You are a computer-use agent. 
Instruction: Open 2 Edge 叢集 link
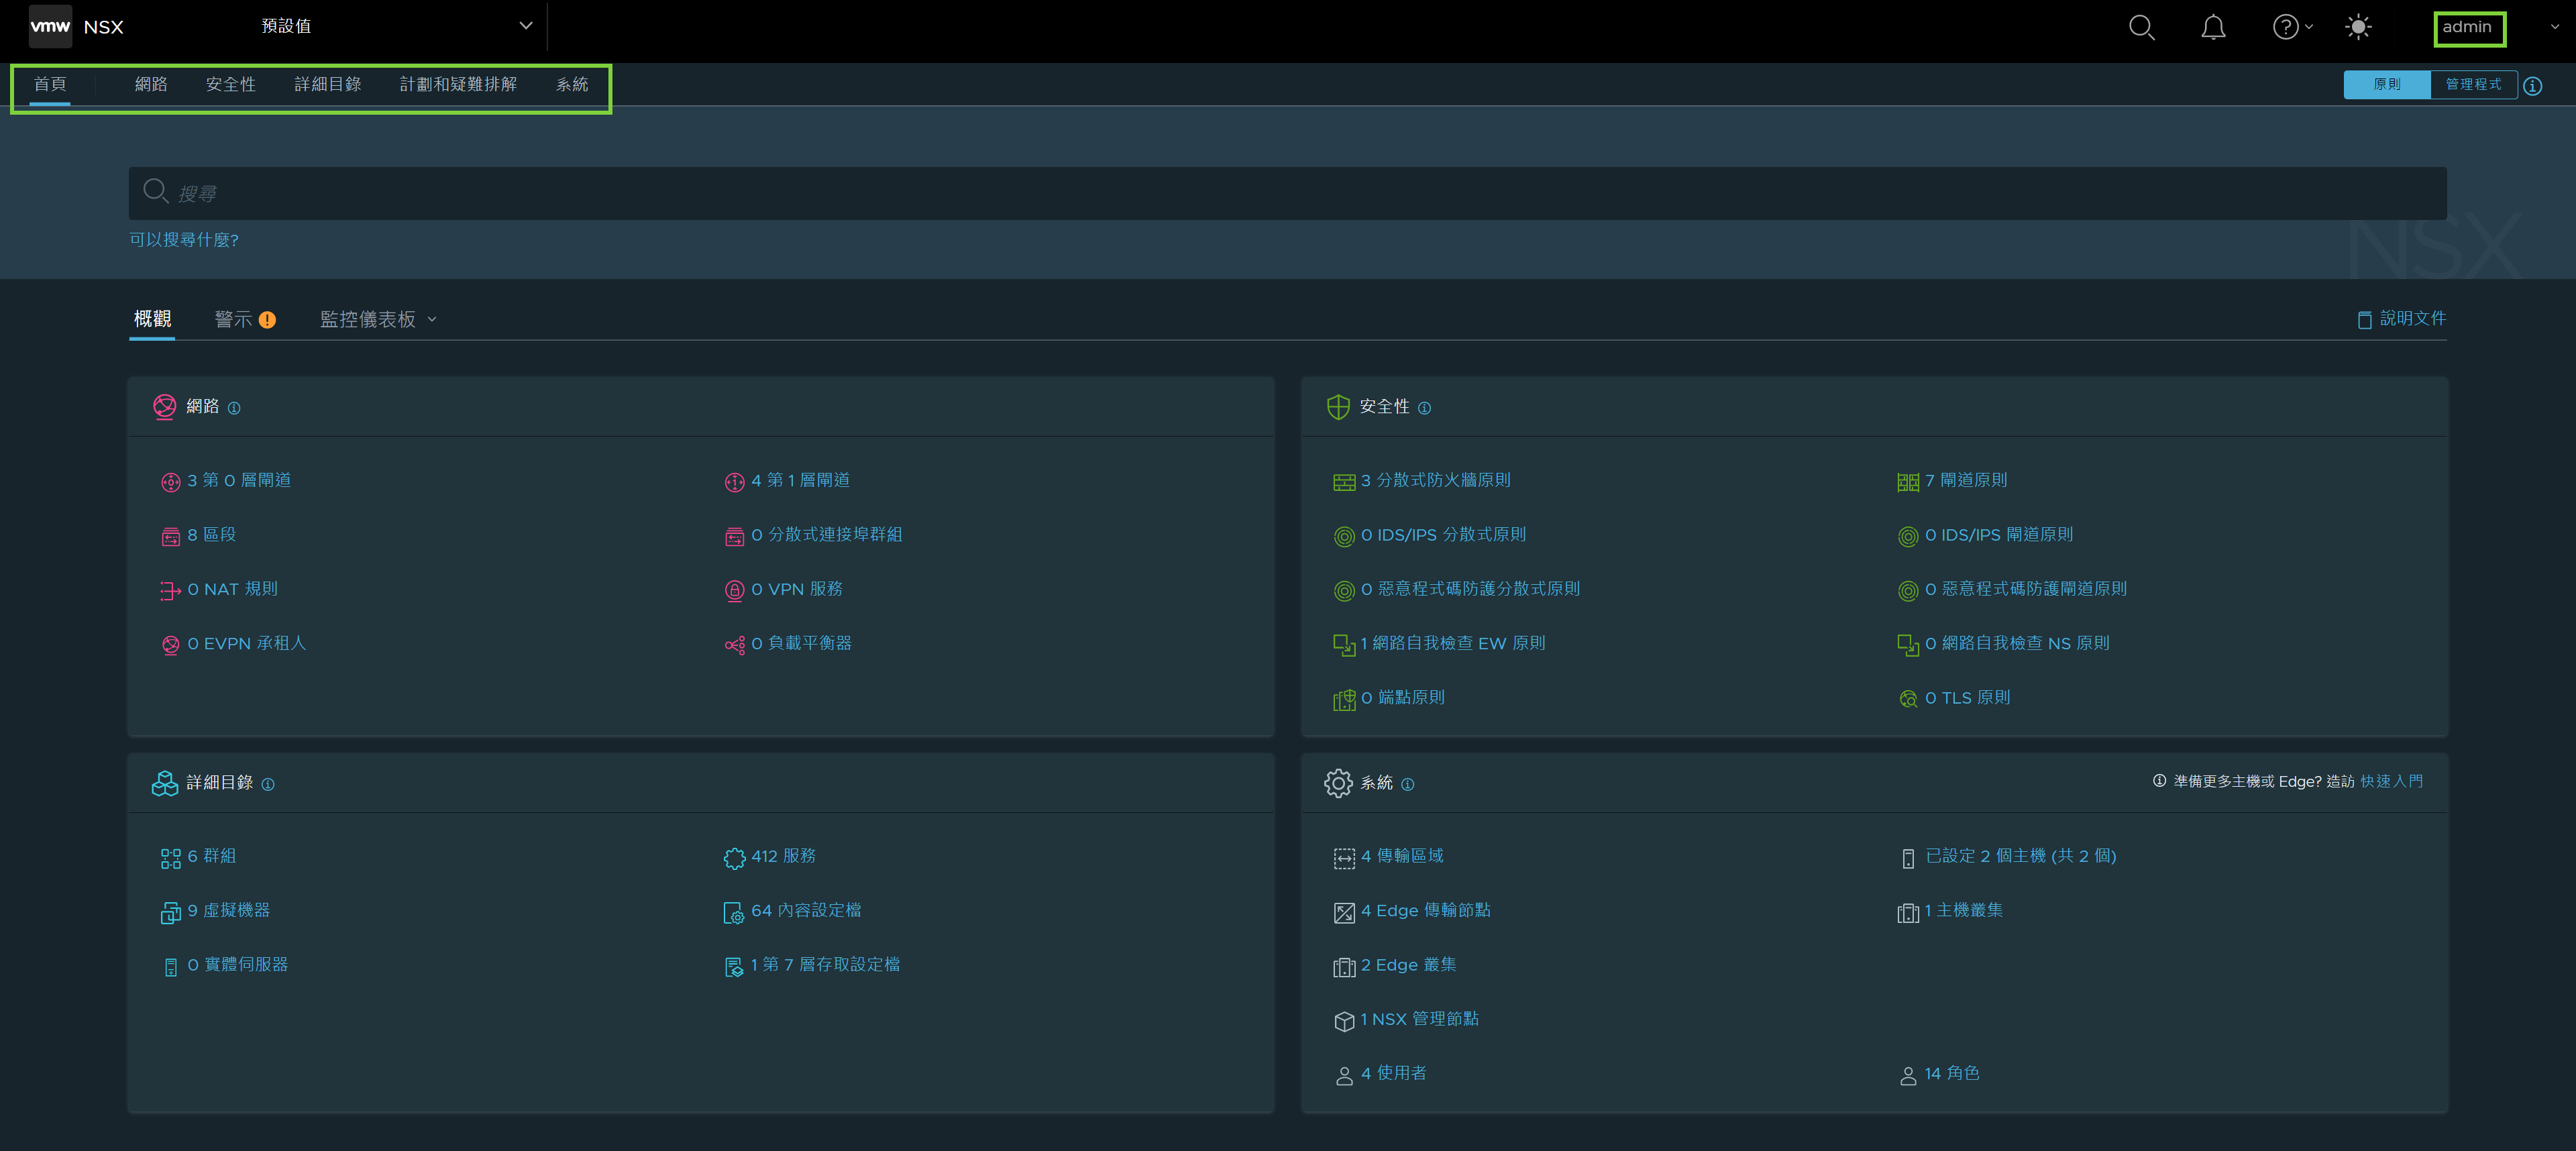click(1408, 965)
